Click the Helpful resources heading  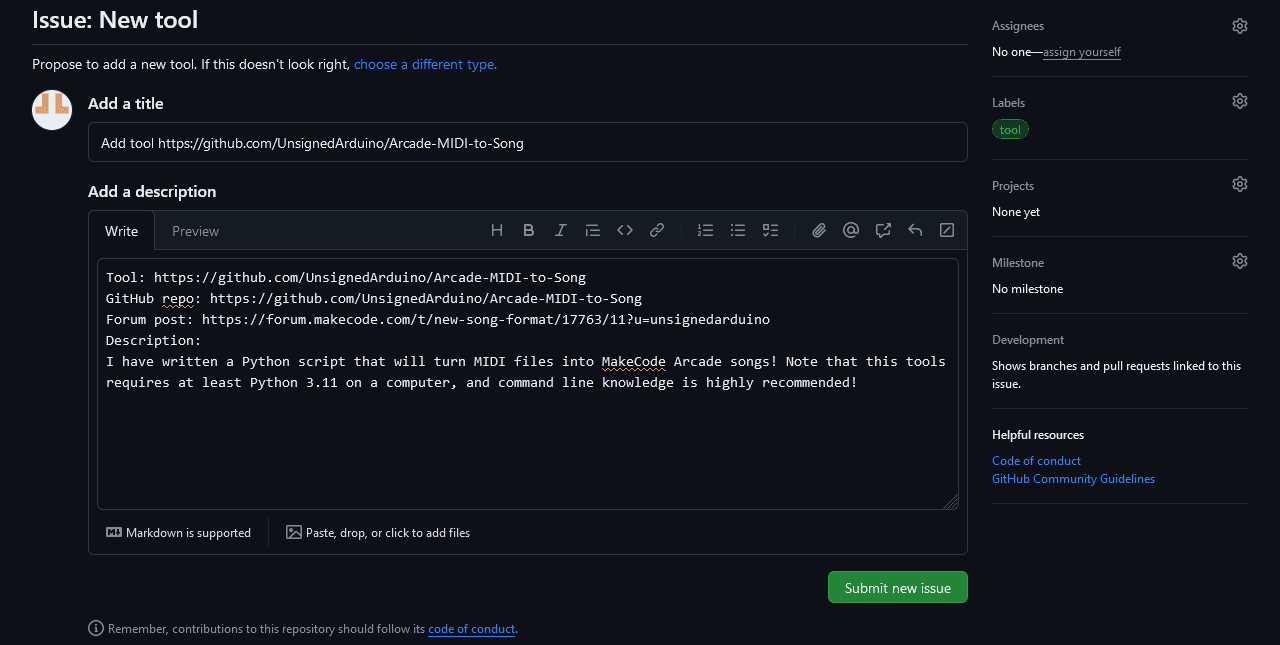click(1038, 435)
